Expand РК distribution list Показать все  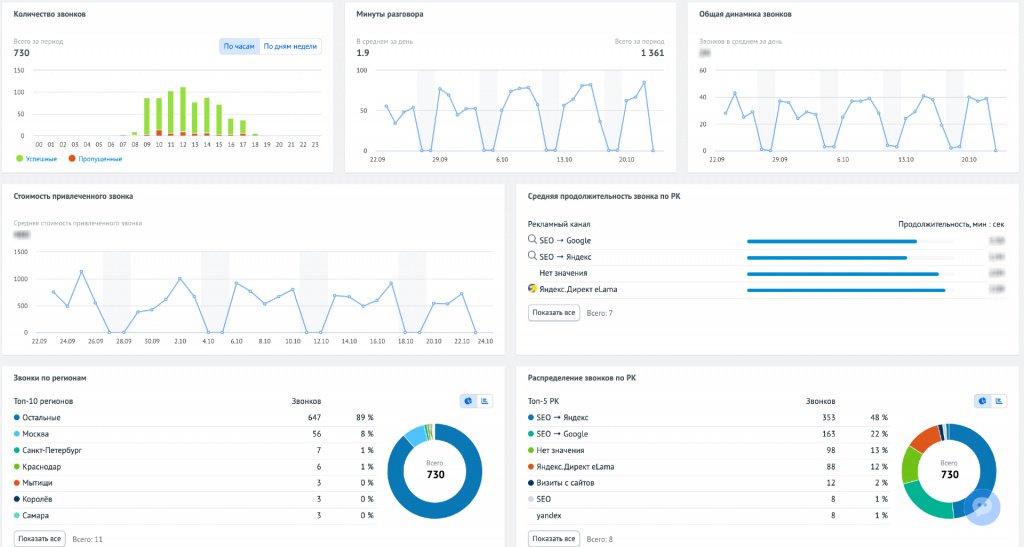point(553,539)
